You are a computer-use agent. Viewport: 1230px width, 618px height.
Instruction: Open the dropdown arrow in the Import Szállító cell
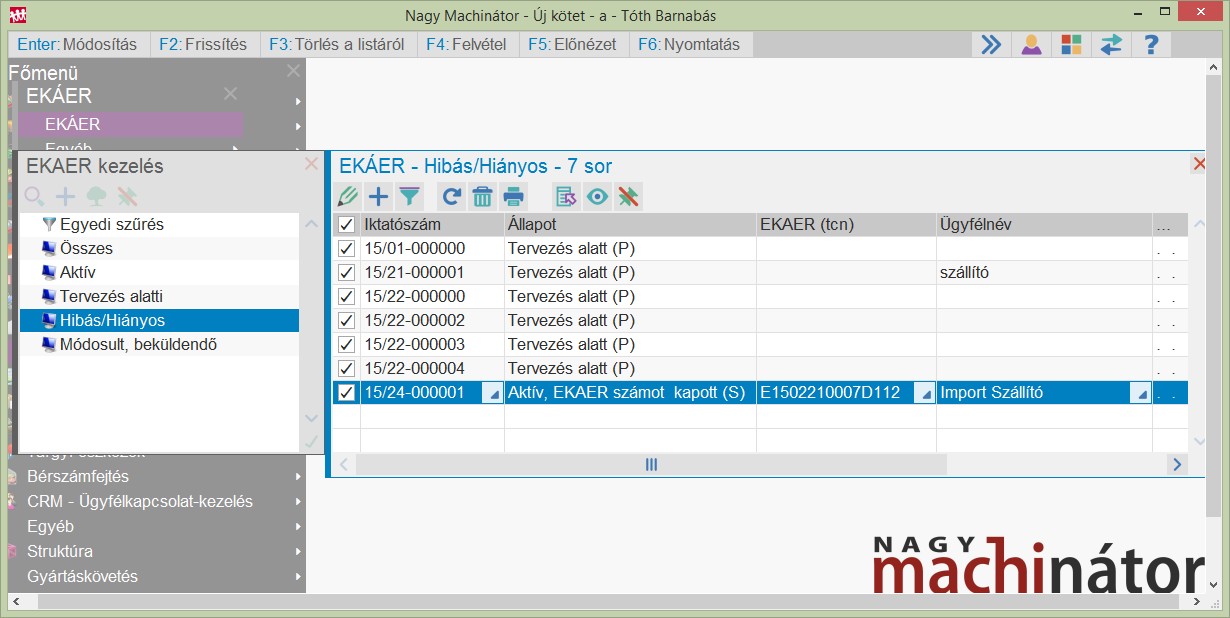tap(1140, 394)
